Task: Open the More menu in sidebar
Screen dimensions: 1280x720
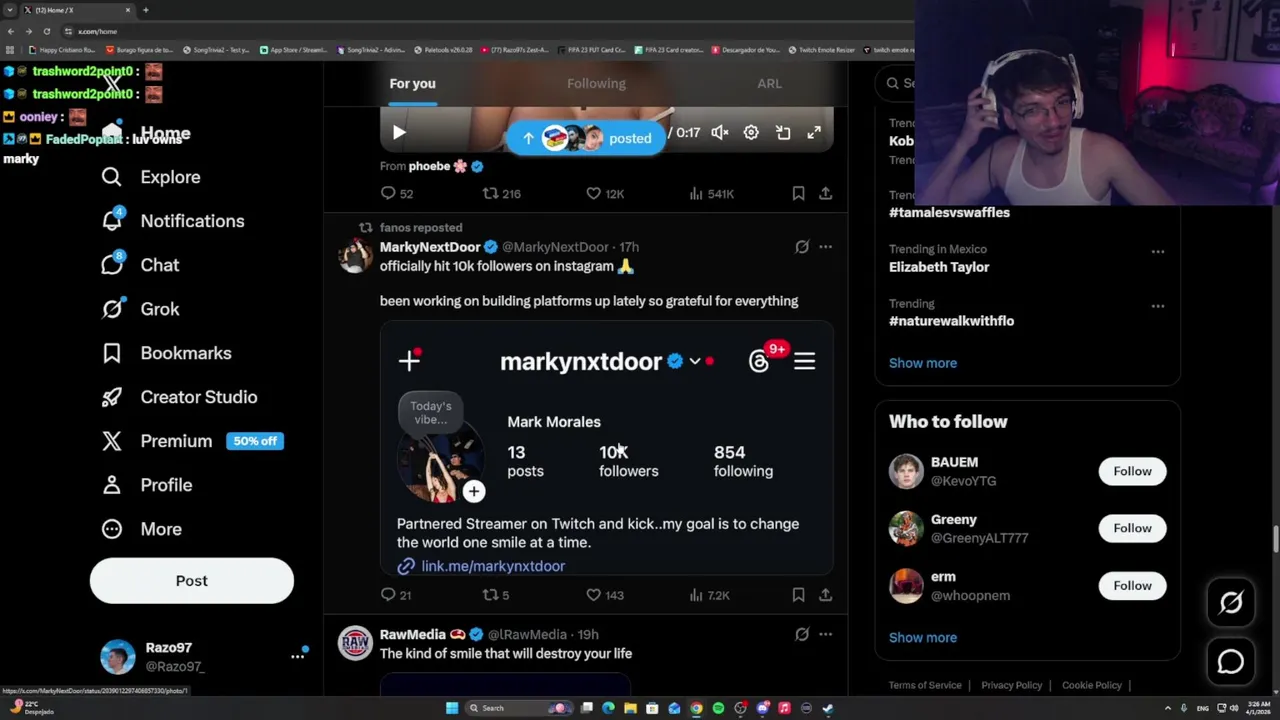Action: click(x=141, y=529)
